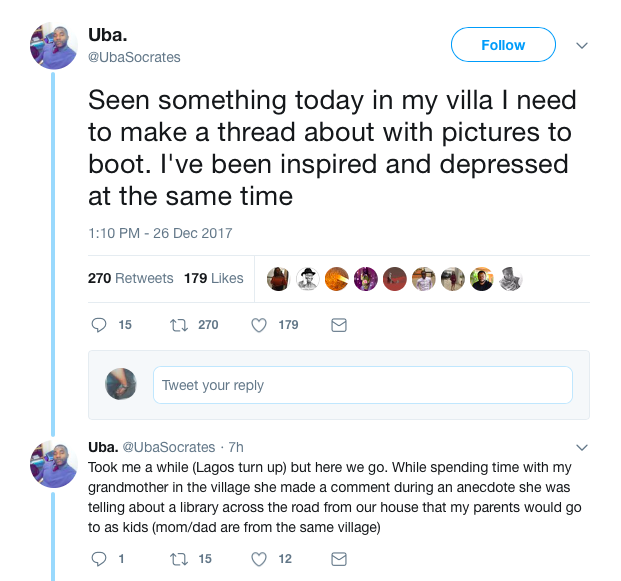The image size is (621, 581).
Task: Share thread reply via direct message
Action: click(338, 560)
